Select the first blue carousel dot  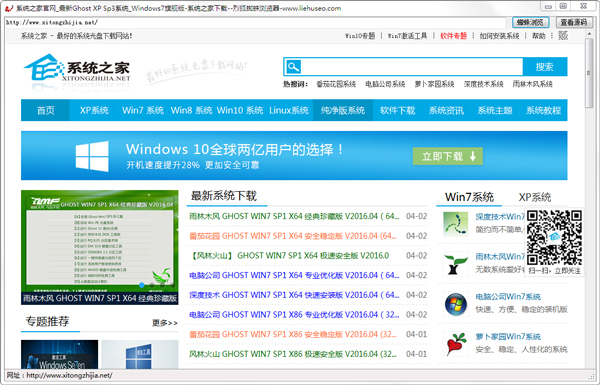pyautogui.click(x=142, y=285)
